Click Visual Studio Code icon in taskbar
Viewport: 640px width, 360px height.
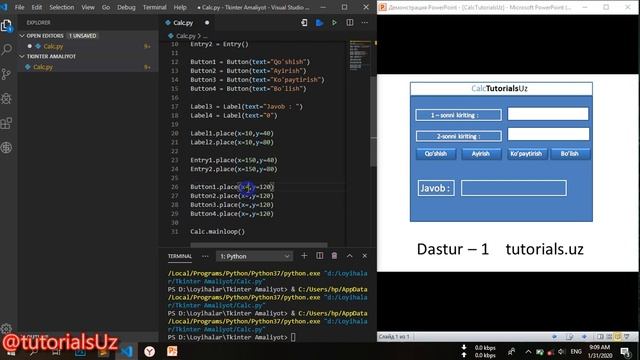tap(127, 351)
